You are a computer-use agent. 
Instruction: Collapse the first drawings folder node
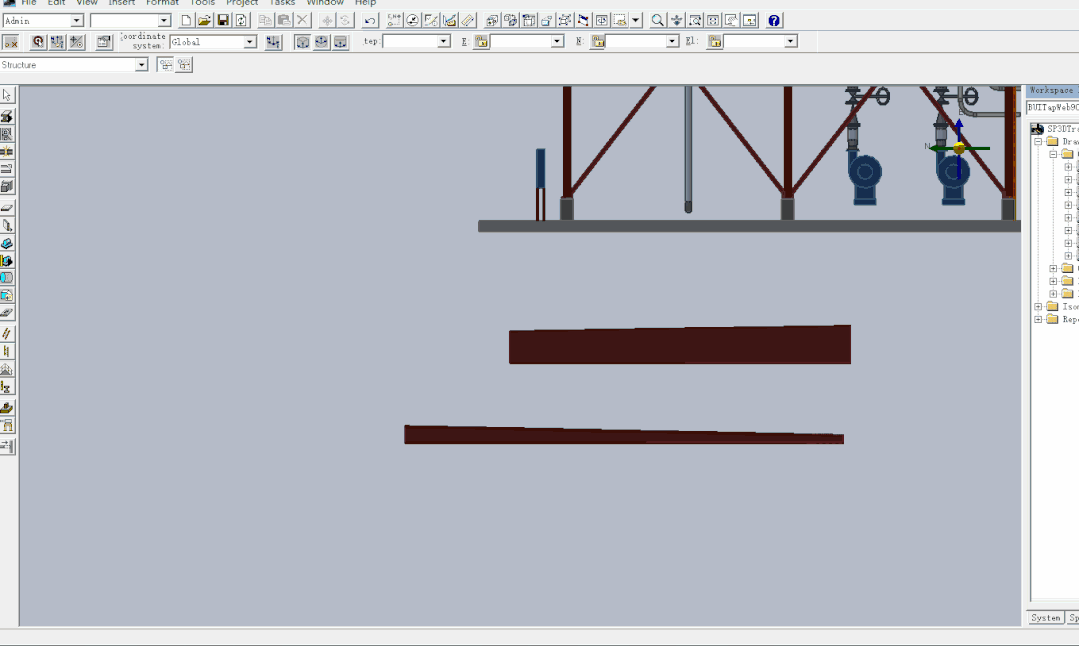click(1038, 142)
